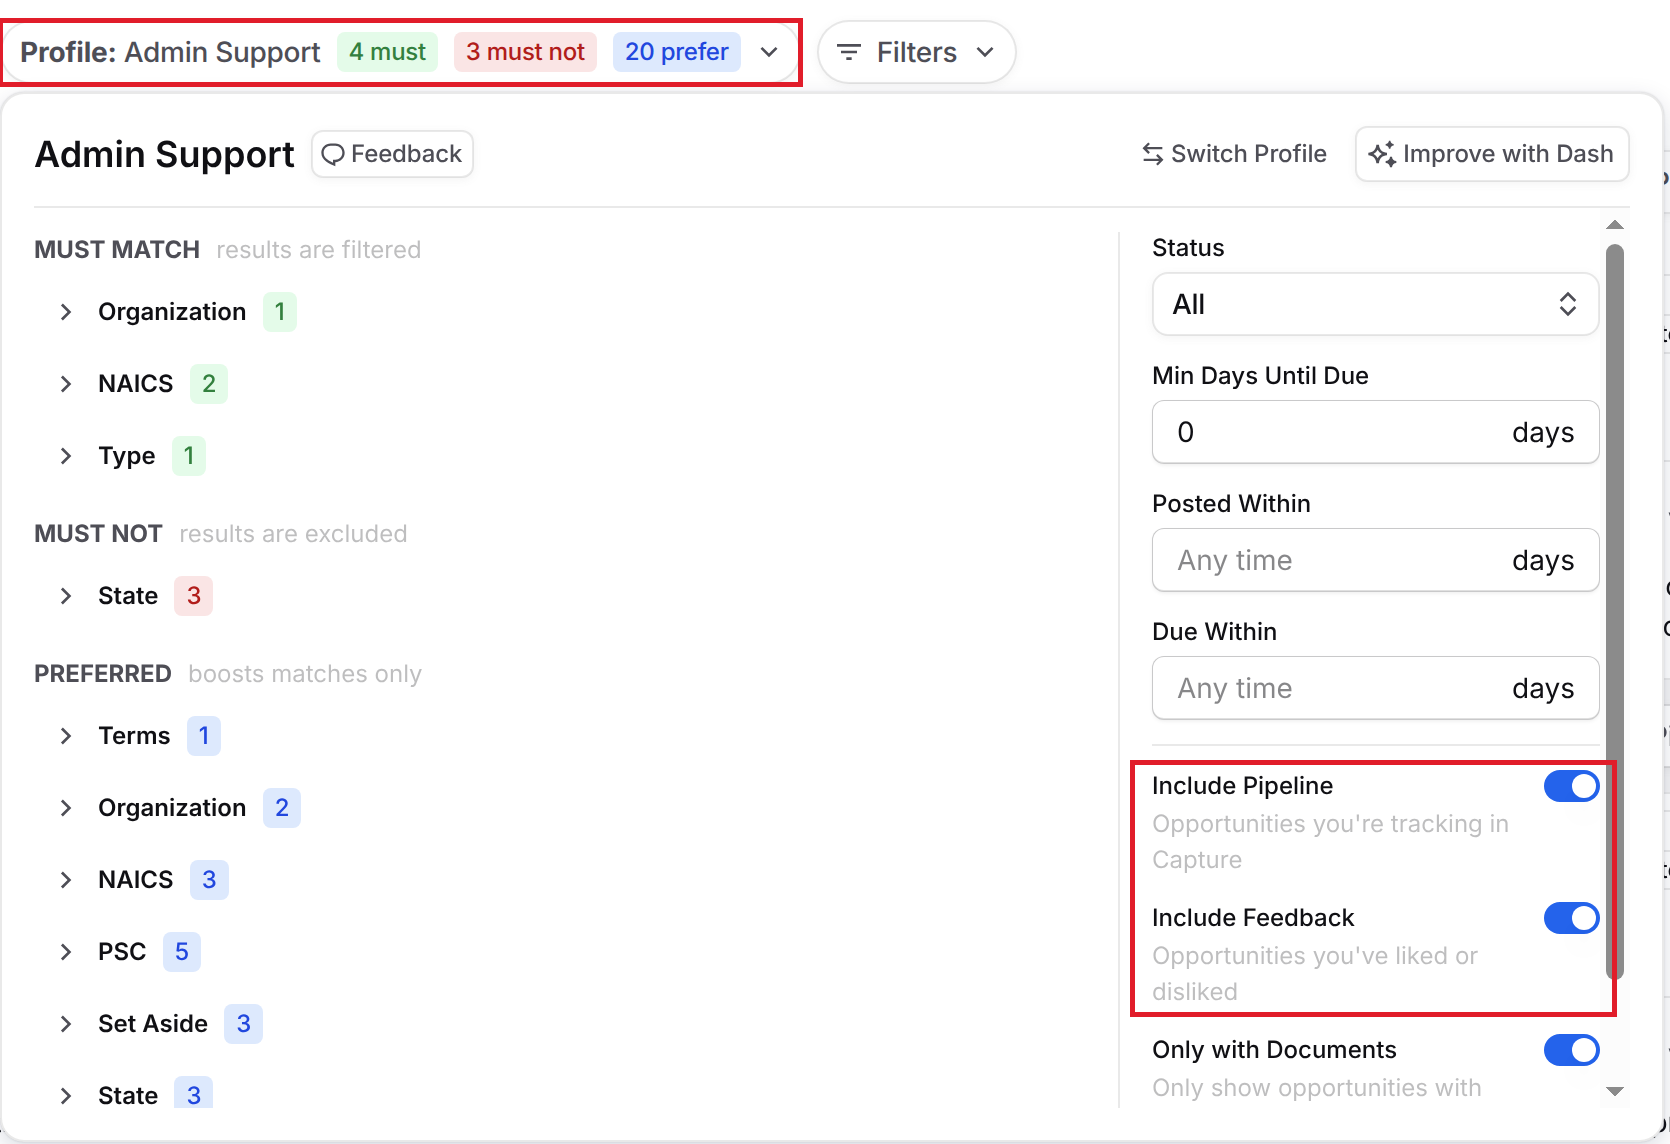Click the Admin Support heading
The width and height of the screenshot is (1670, 1144).
pyautogui.click(x=165, y=155)
